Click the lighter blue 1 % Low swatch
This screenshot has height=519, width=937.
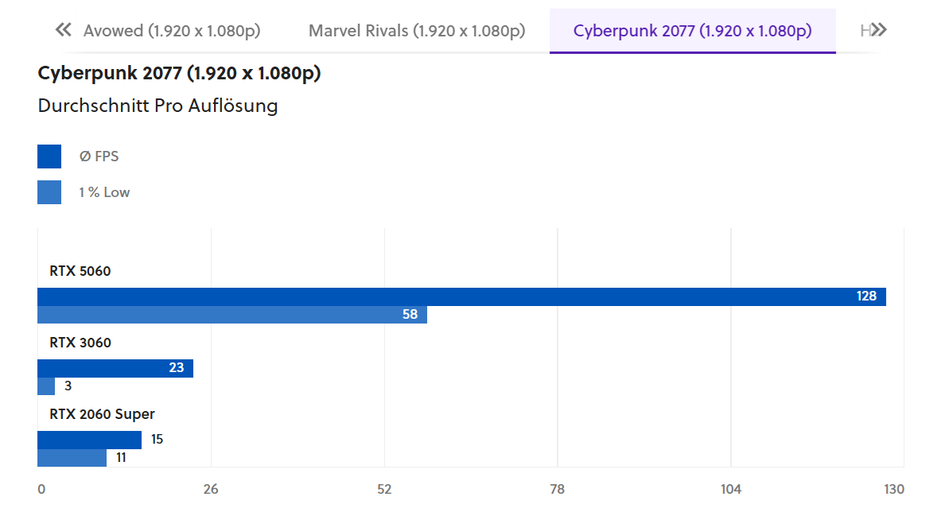49,192
